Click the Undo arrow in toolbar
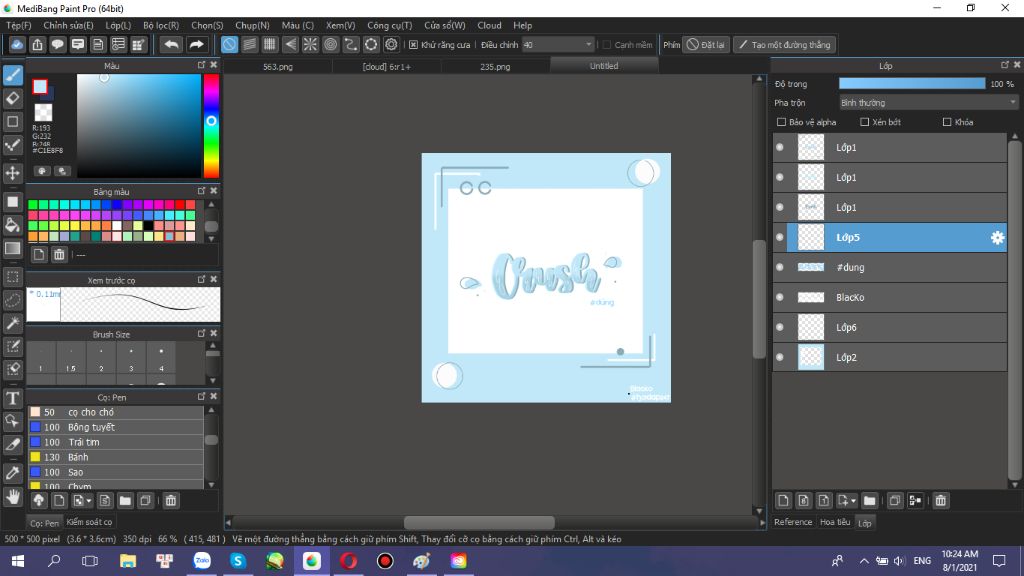The height and width of the screenshot is (576, 1024). point(172,45)
